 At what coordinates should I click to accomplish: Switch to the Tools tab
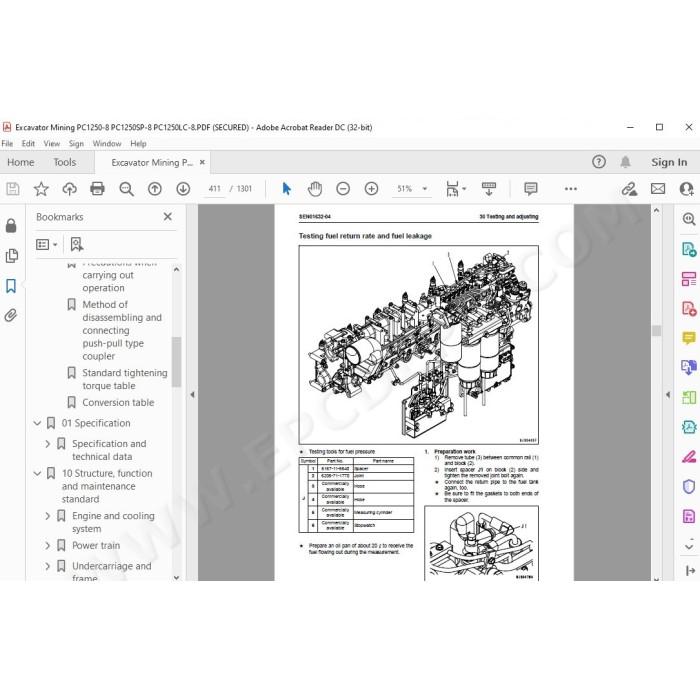pyautogui.click(x=65, y=162)
